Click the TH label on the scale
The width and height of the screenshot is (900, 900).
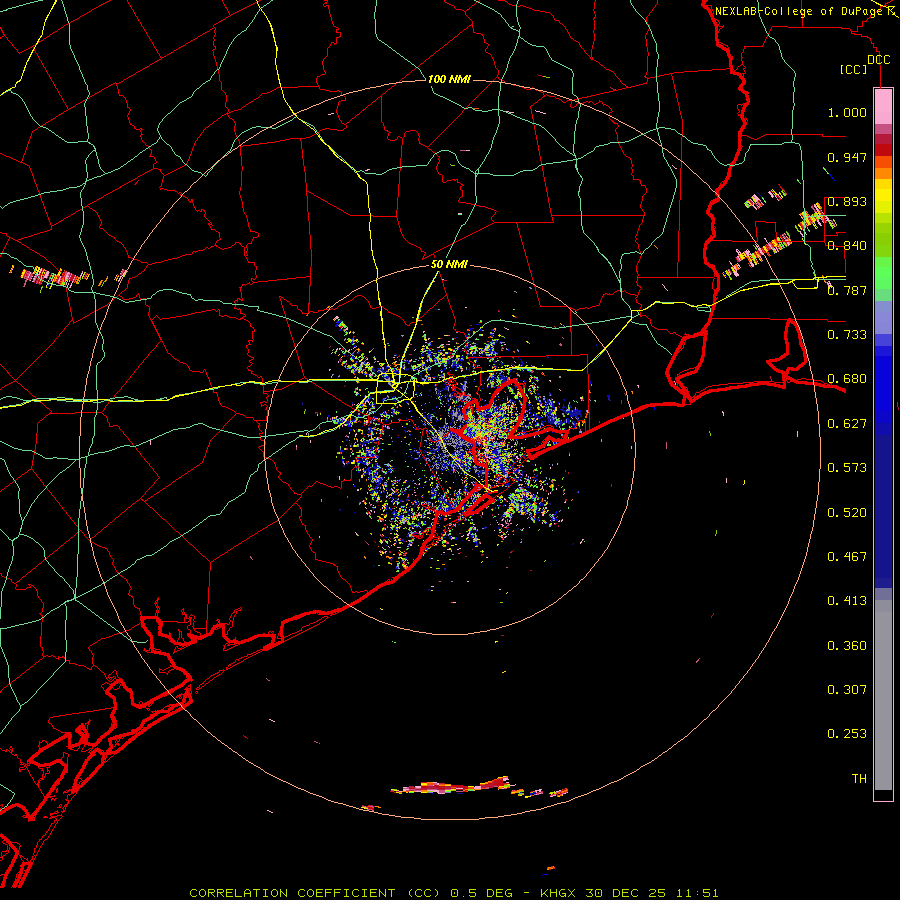click(x=859, y=779)
